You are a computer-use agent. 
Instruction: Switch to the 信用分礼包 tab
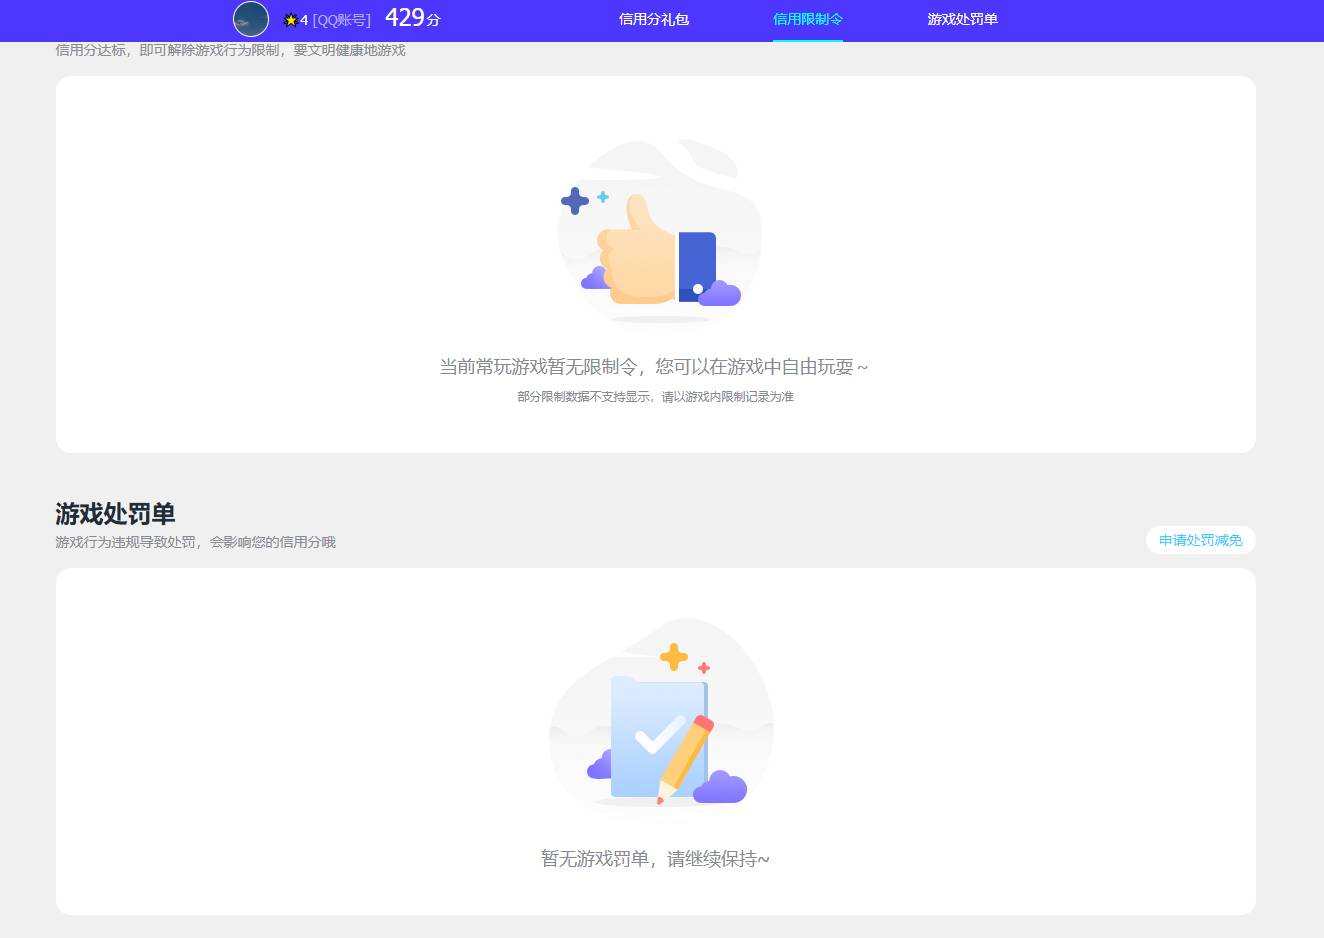click(x=654, y=19)
